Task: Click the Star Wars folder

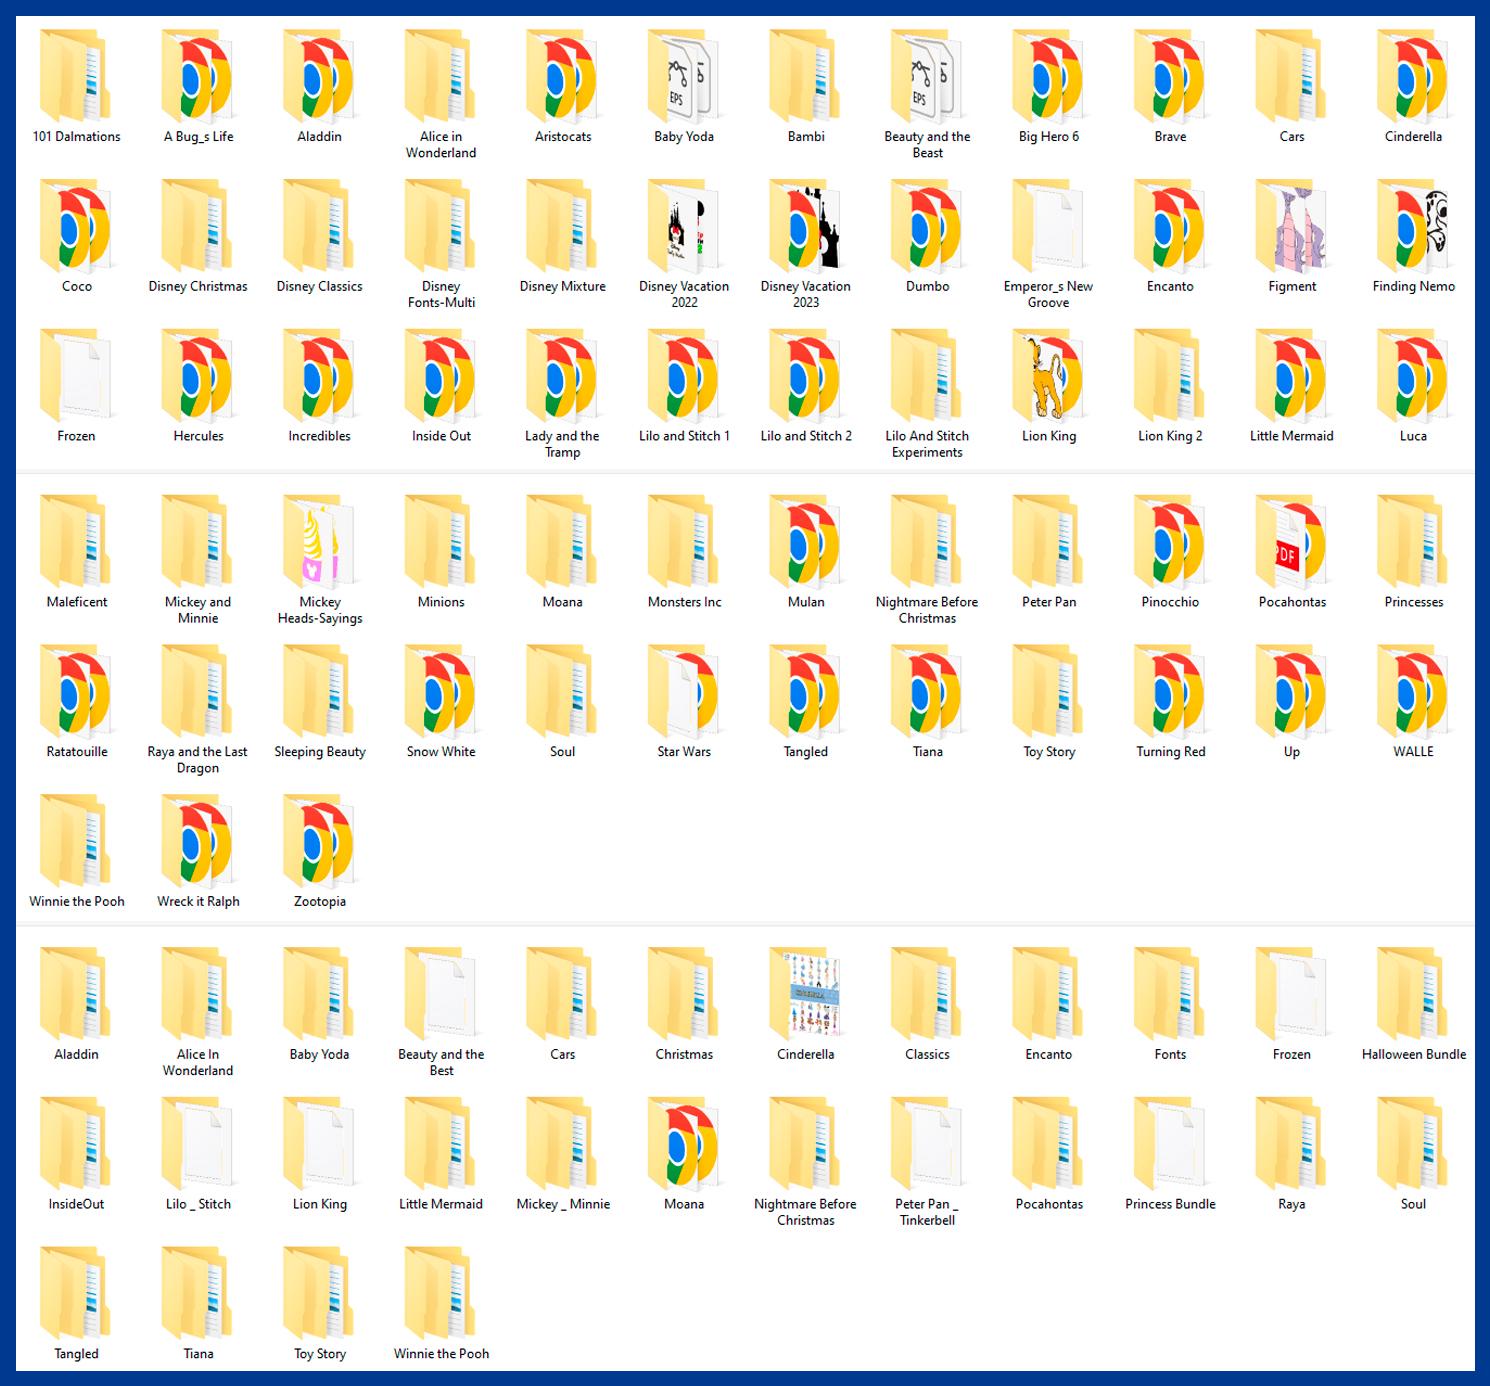Action: point(684,695)
